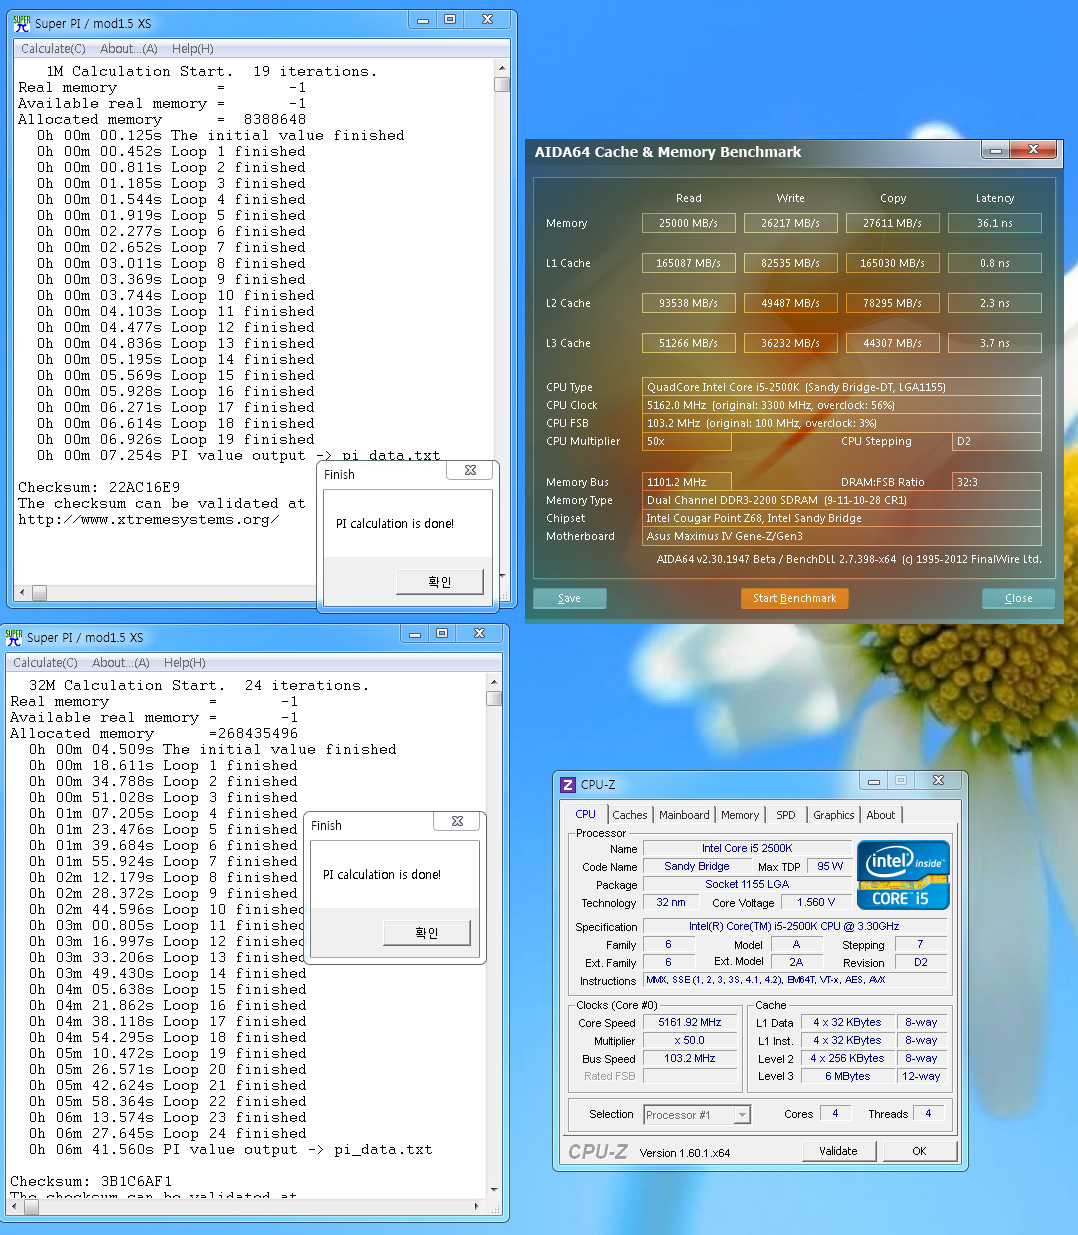Image resolution: width=1078 pixels, height=1235 pixels.
Task: Switch to the Caches tab in CPU-Z
Action: coord(630,815)
